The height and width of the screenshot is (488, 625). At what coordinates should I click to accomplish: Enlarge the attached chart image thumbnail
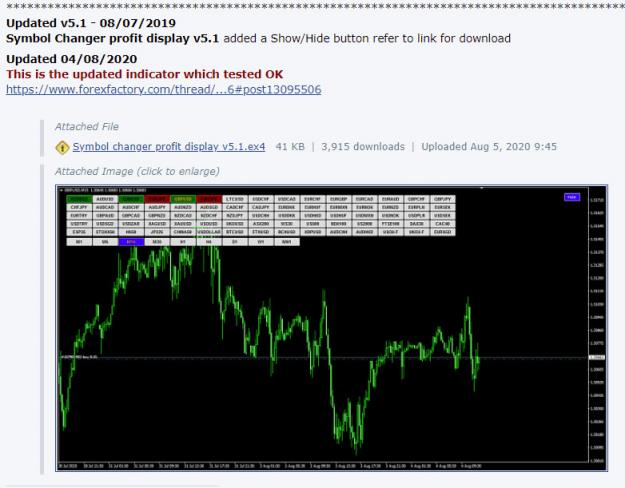(331, 328)
